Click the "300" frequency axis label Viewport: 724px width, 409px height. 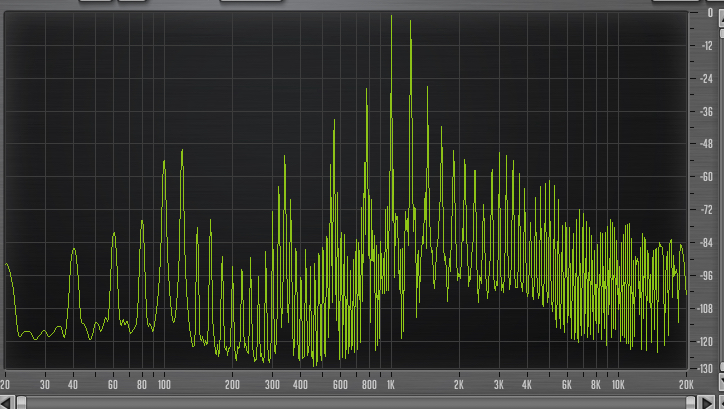(272, 385)
